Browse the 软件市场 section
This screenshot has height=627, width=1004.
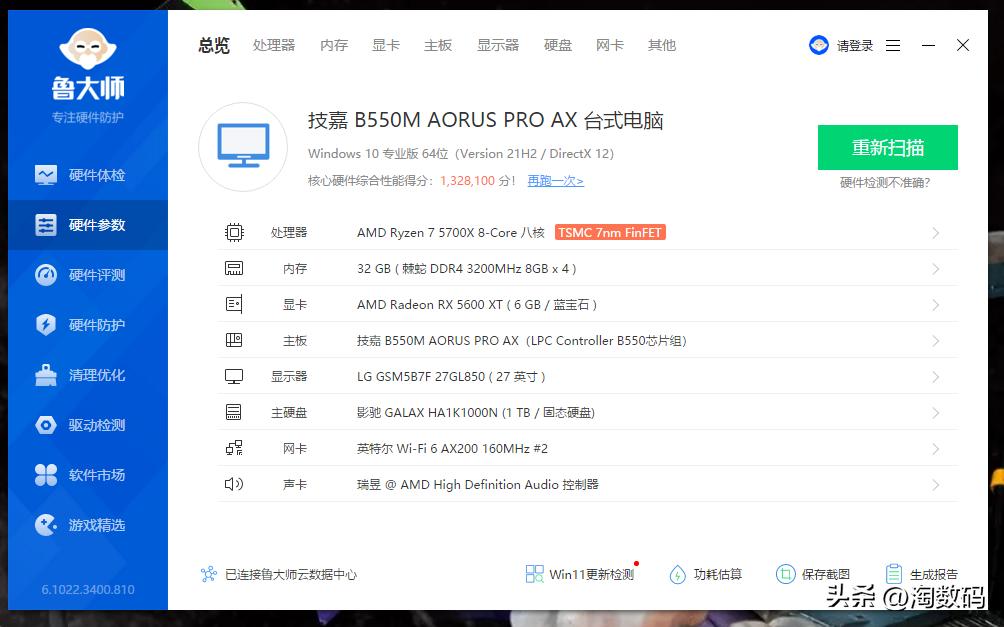(x=87, y=474)
